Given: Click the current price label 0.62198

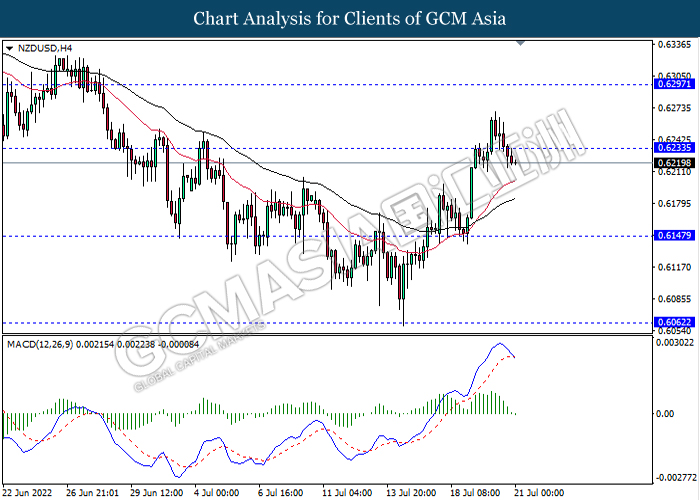Looking at the screenshot, I should click(675, 163).
